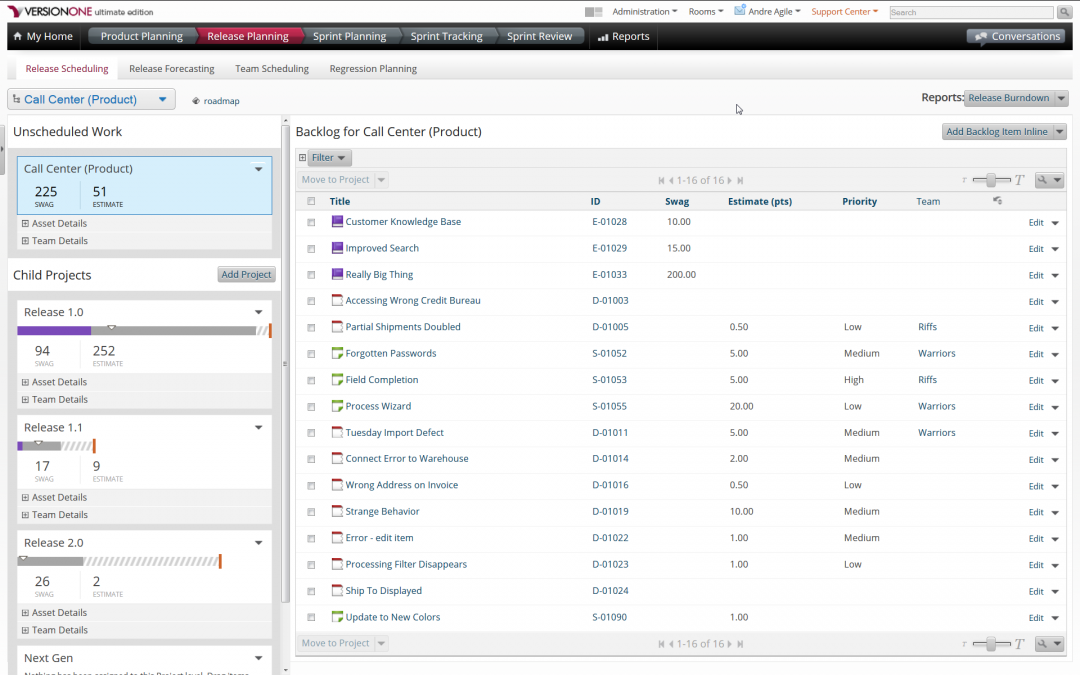Tick the checkbox for Connect Error to Warehouse

[311, 459]
